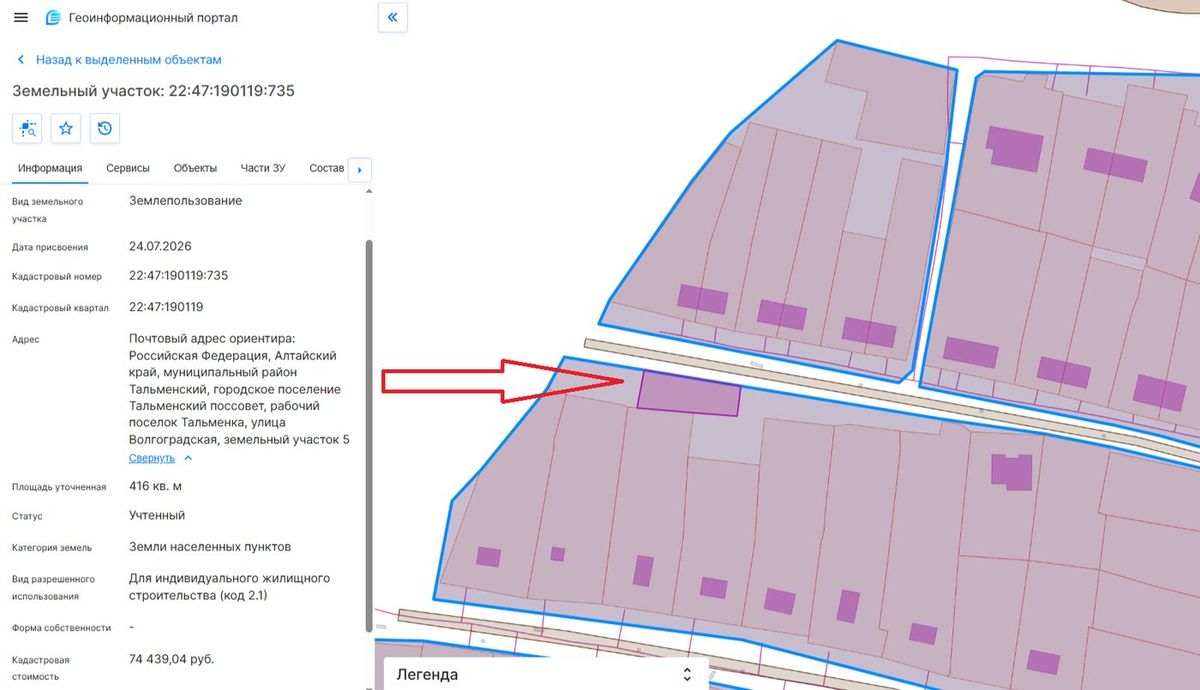
Task: Select the highlighted purple parcel on map
Action: [689, 393]
